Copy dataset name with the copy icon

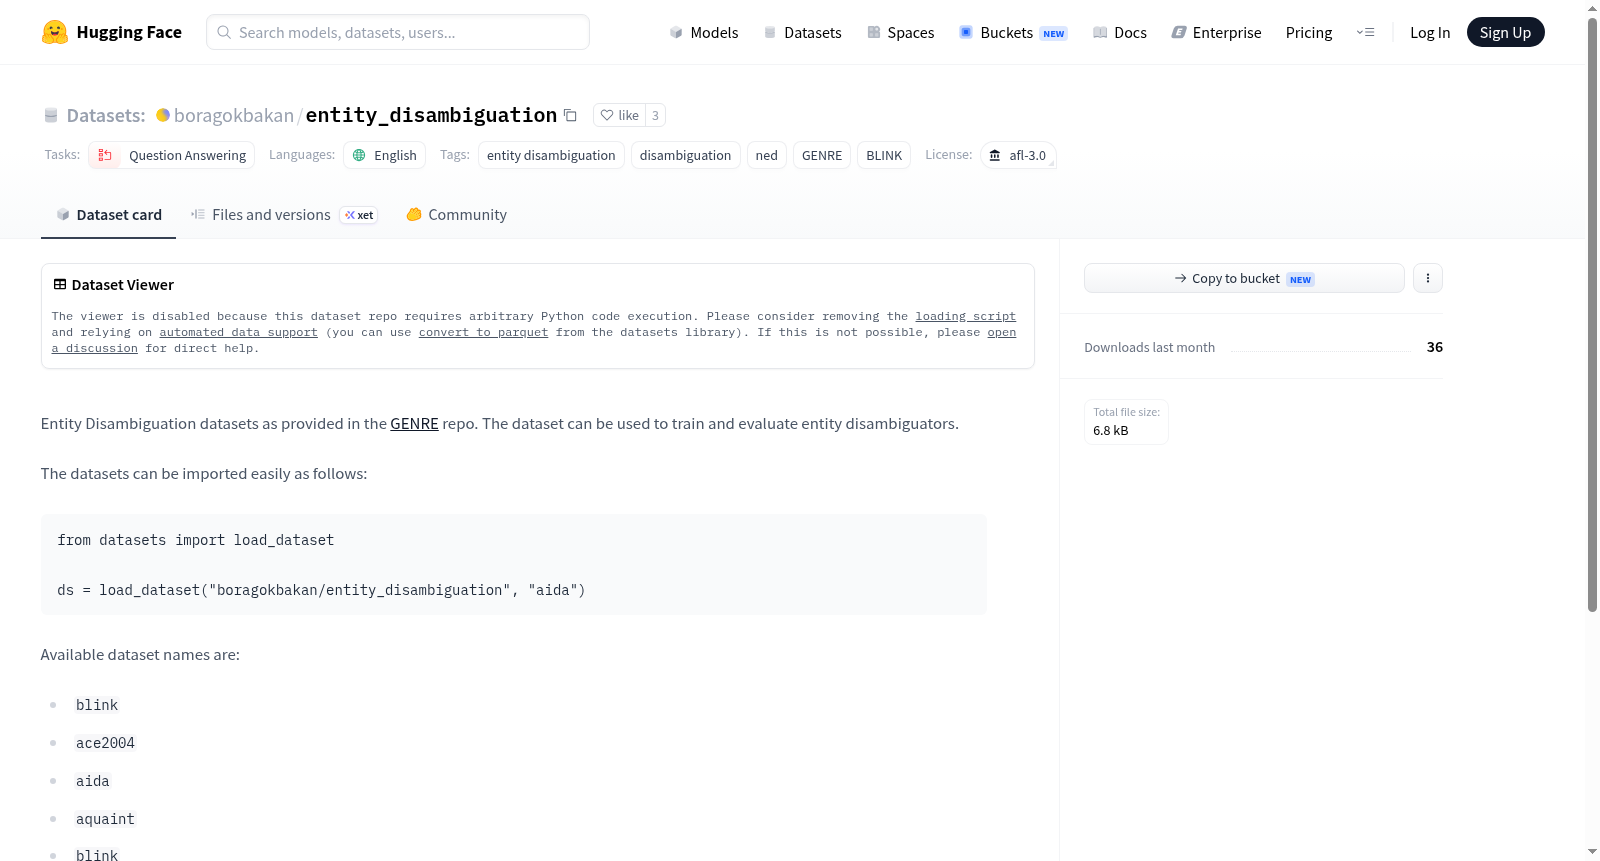point(570,115)
